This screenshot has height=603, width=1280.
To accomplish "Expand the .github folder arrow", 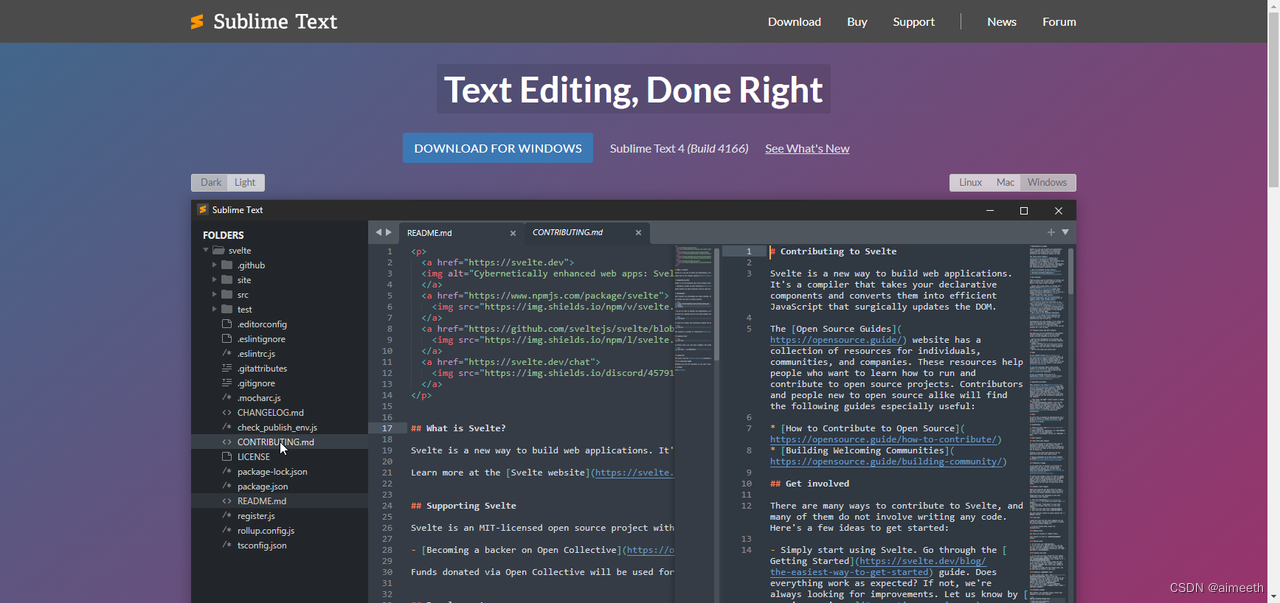I will [214, 265].
